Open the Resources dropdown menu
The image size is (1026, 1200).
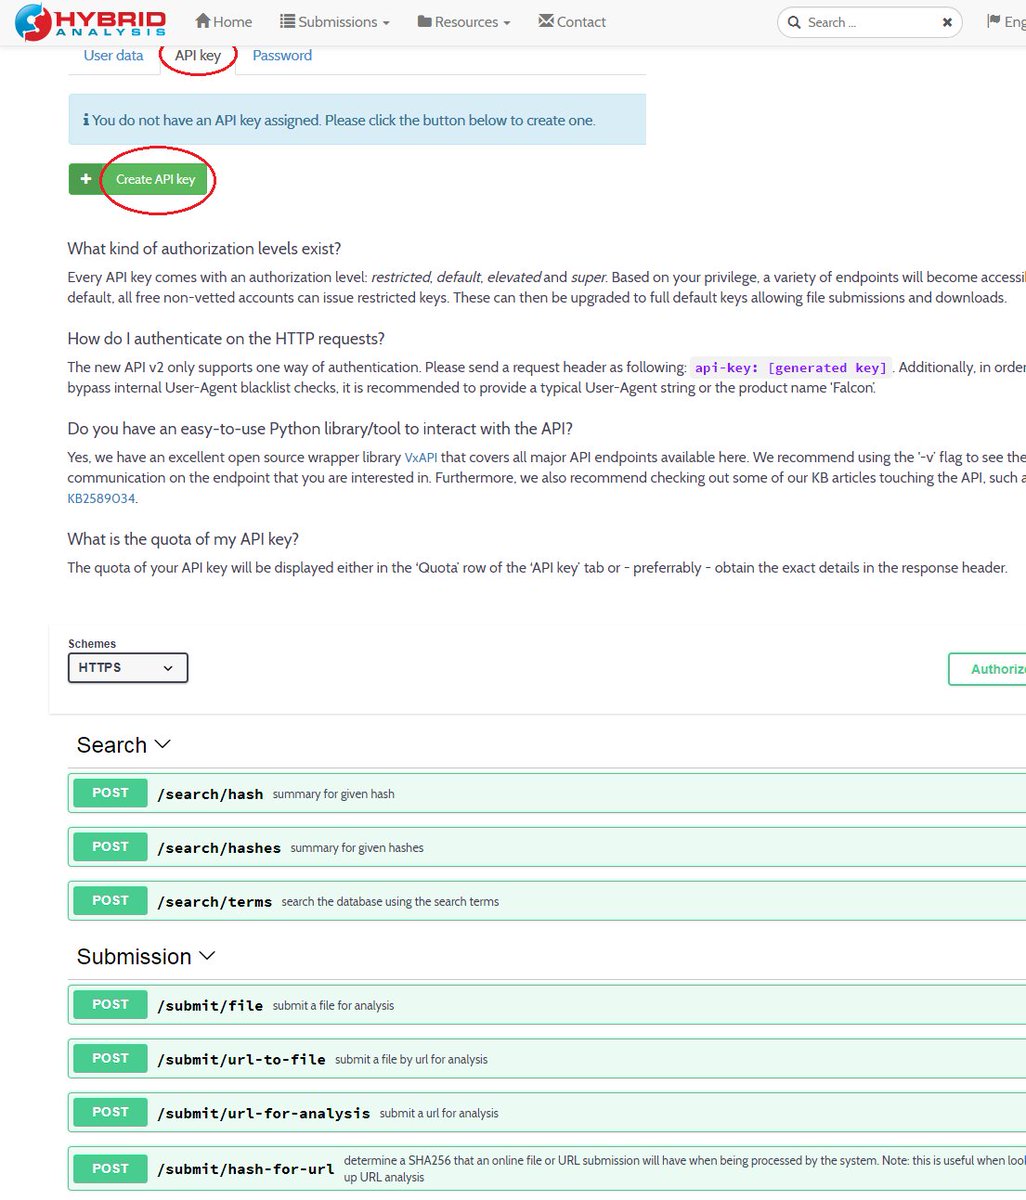point(463,22)
